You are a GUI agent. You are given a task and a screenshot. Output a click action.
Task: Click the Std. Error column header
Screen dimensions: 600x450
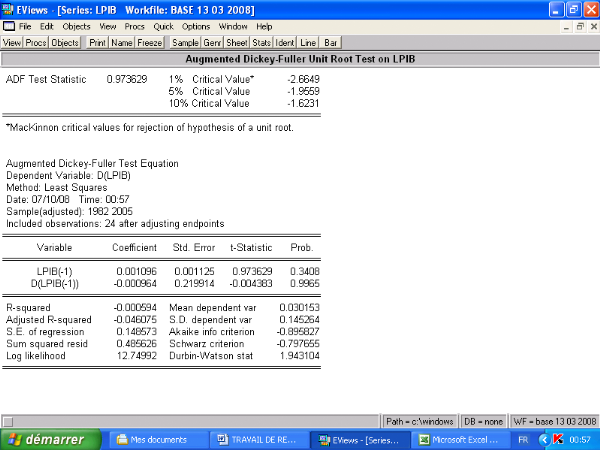[194, 248]
